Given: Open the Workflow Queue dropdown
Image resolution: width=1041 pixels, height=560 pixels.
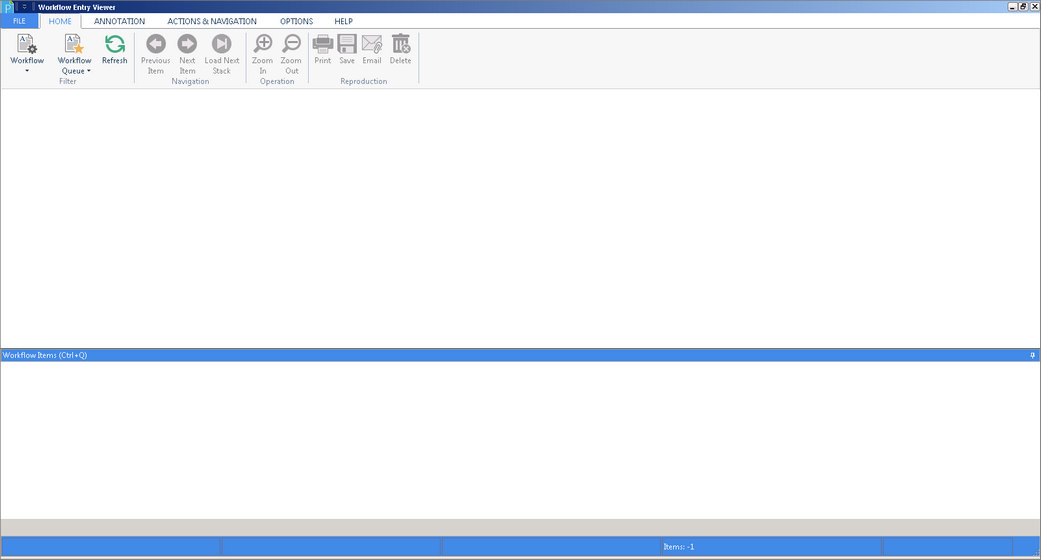Looking at the screenshot, I should click(x=74, y=54).
